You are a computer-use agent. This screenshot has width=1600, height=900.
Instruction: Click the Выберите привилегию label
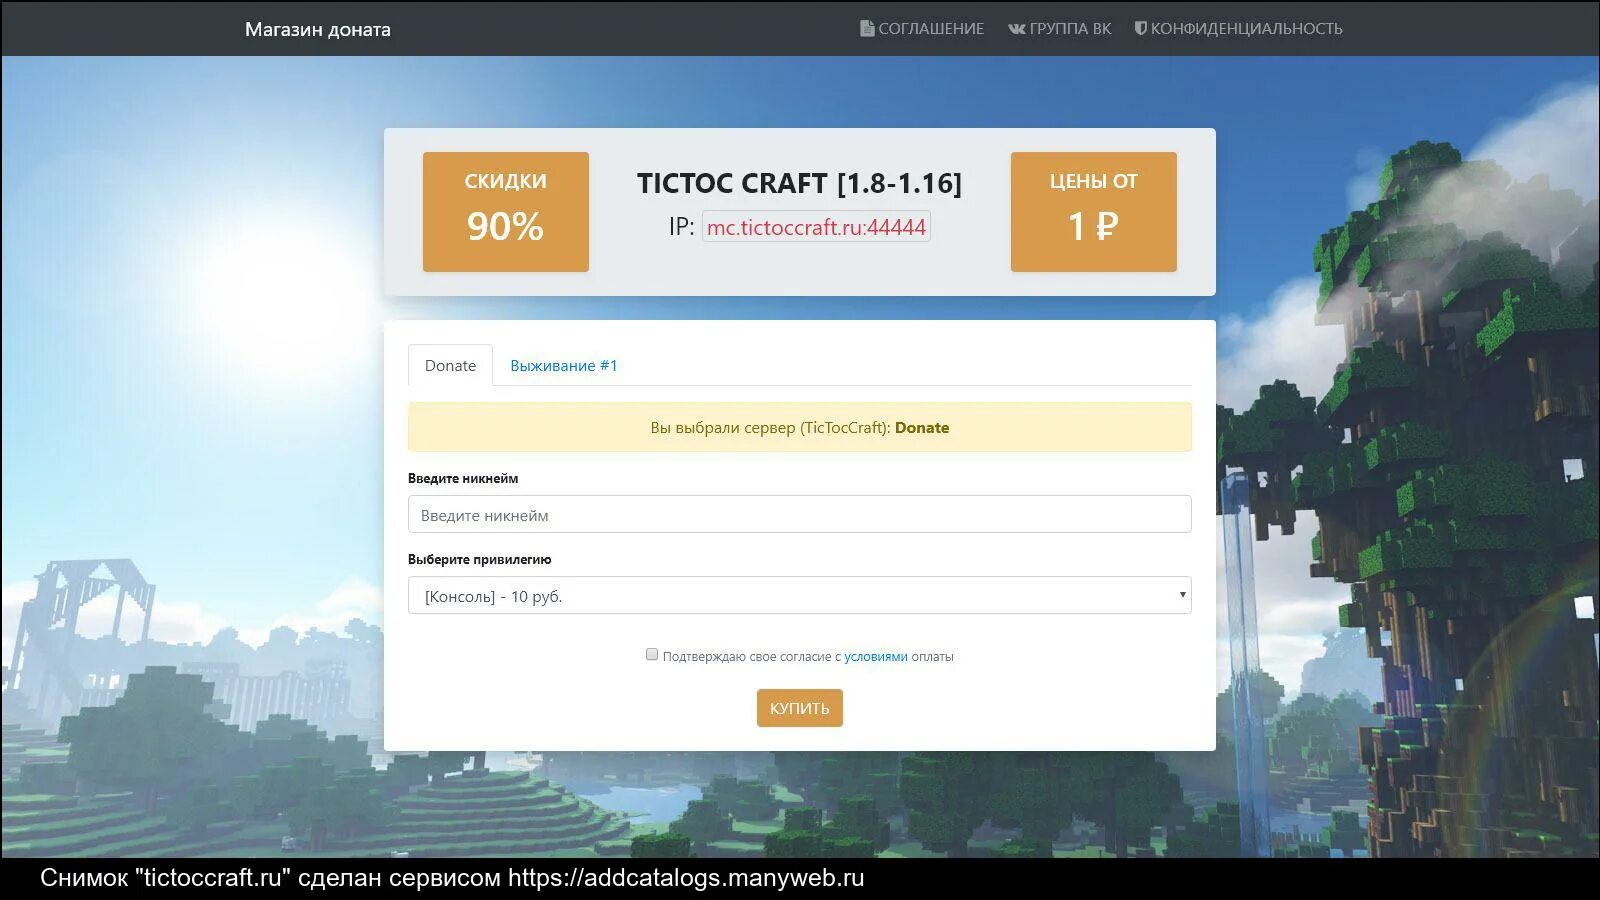[480, 560]
